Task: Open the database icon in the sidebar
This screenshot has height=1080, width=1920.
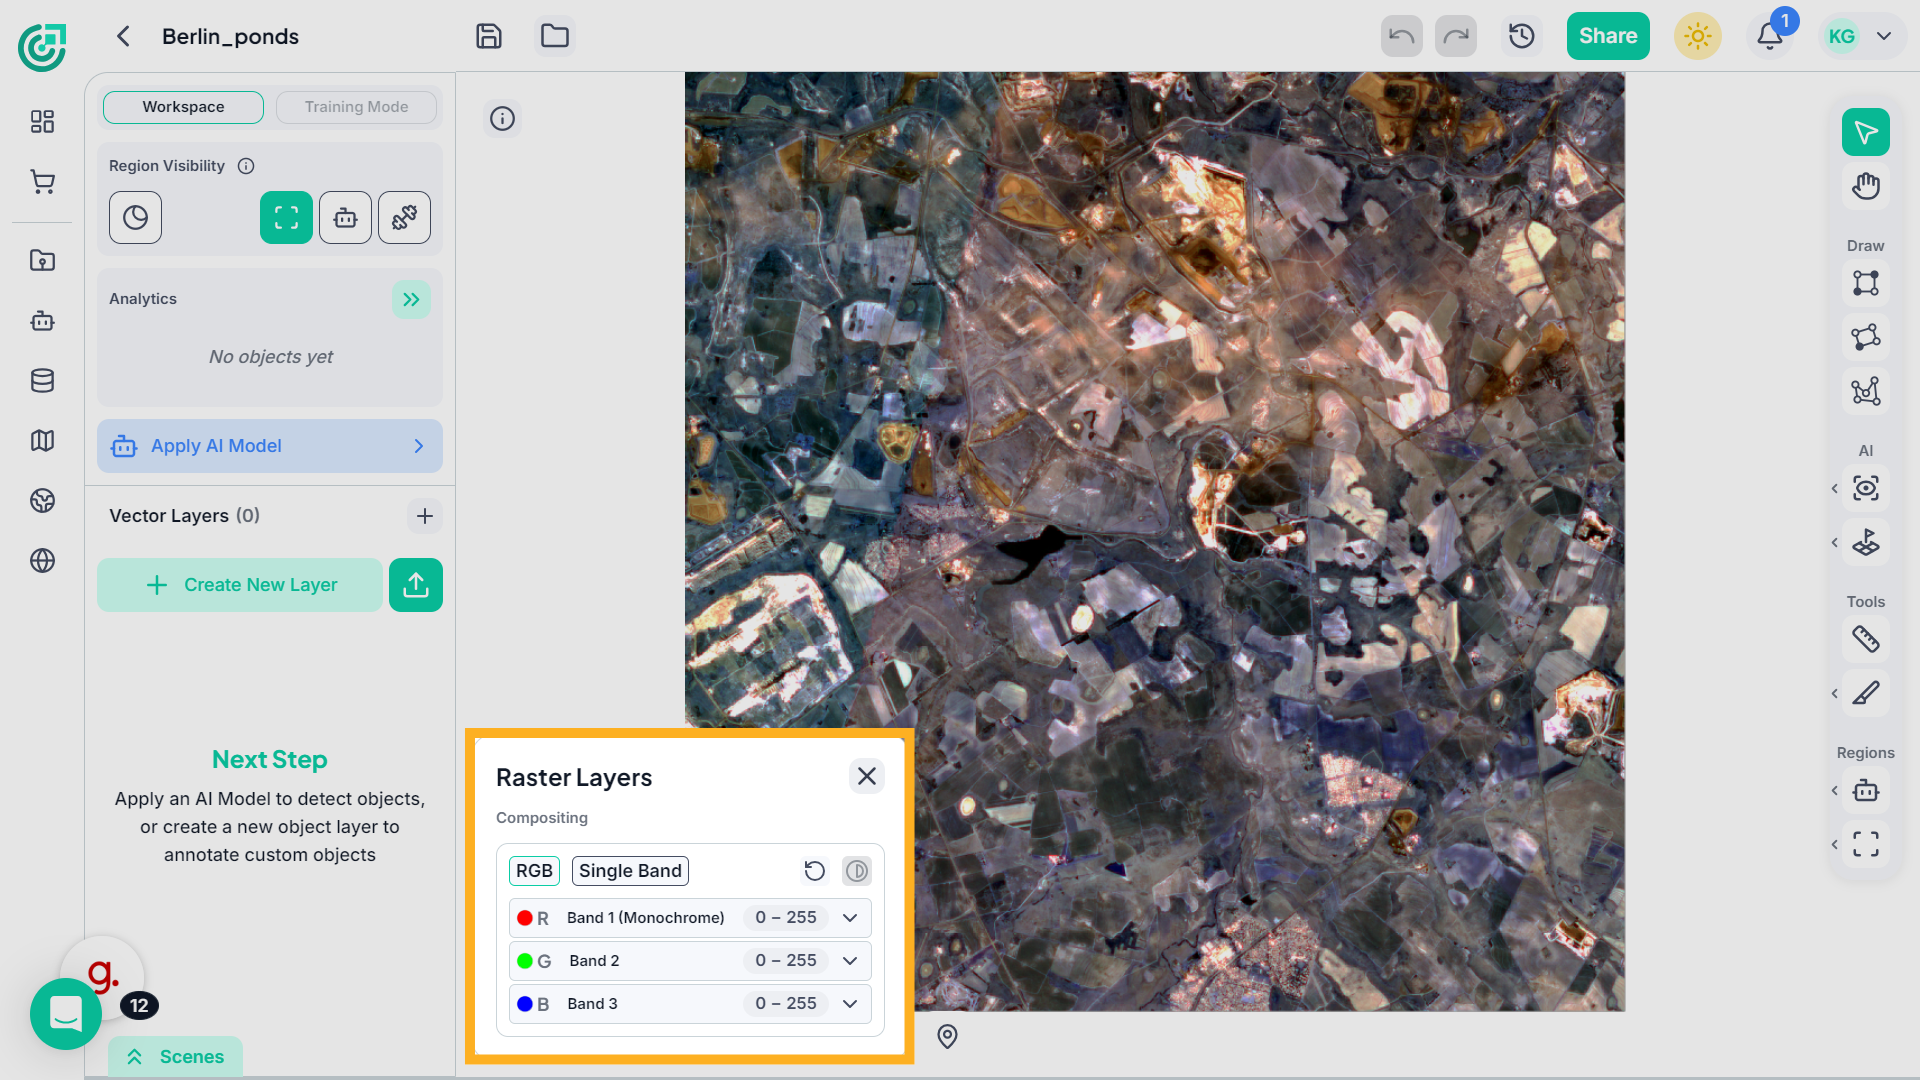Action: point(42,381)
